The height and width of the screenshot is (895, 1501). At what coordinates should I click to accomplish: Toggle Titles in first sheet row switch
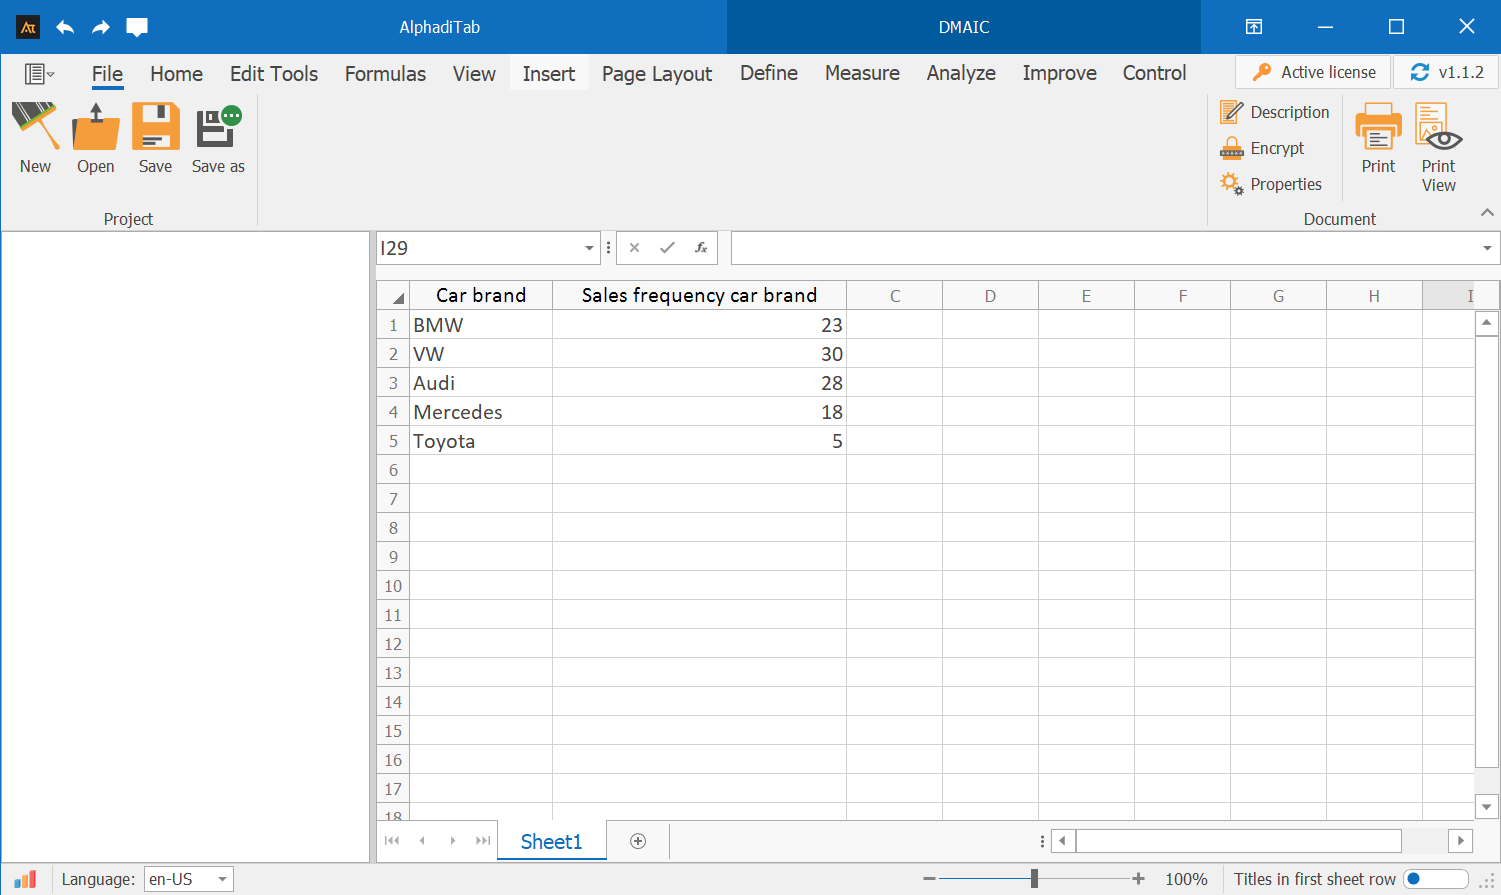[1435, 879]
